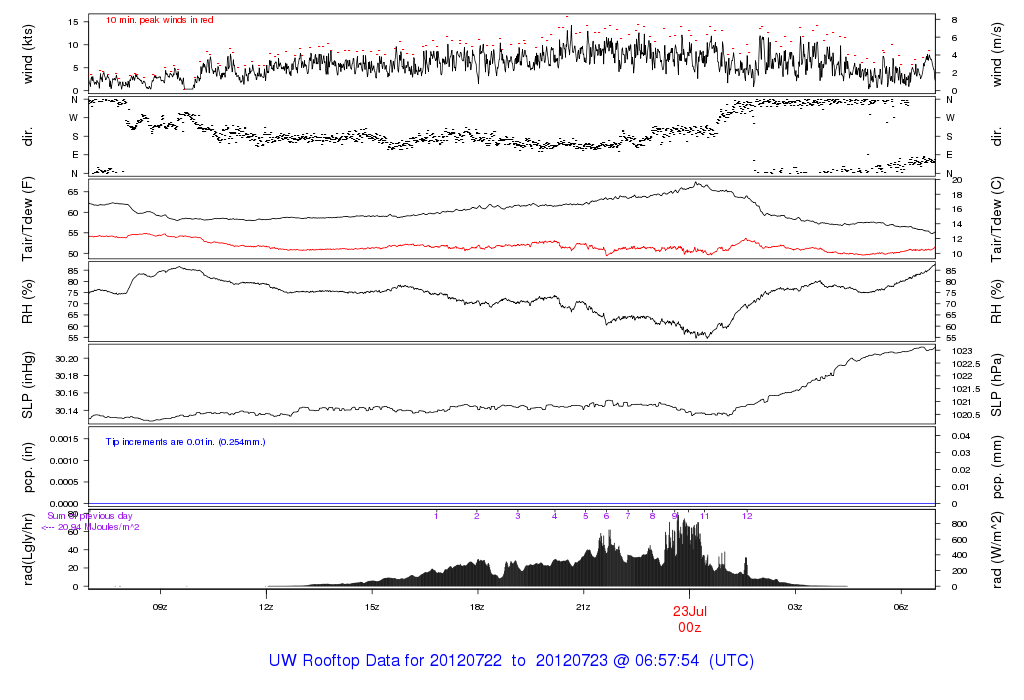Click the '0.0015' precipitation tick value

[64, 439]
